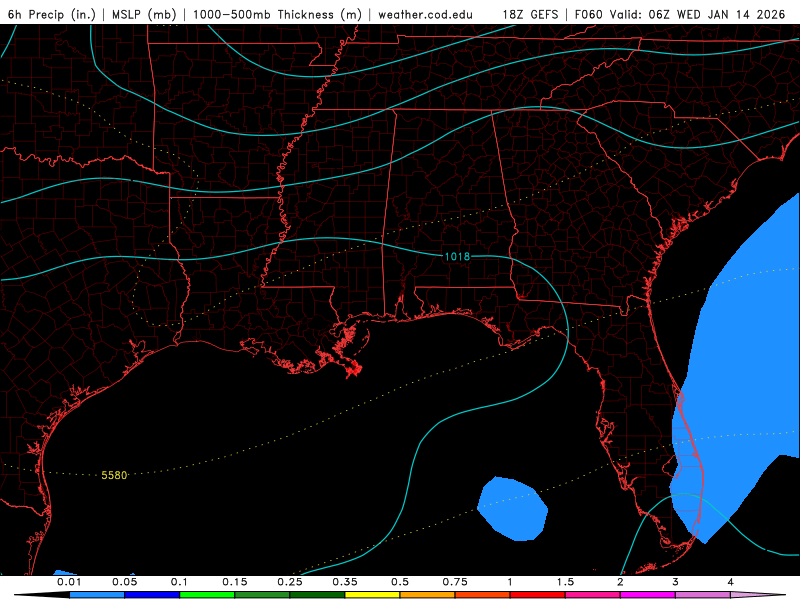This screenshot has height=600, width=800.
Task: Click the '18Z GEFS' model run text
Action: click(530, 15)
